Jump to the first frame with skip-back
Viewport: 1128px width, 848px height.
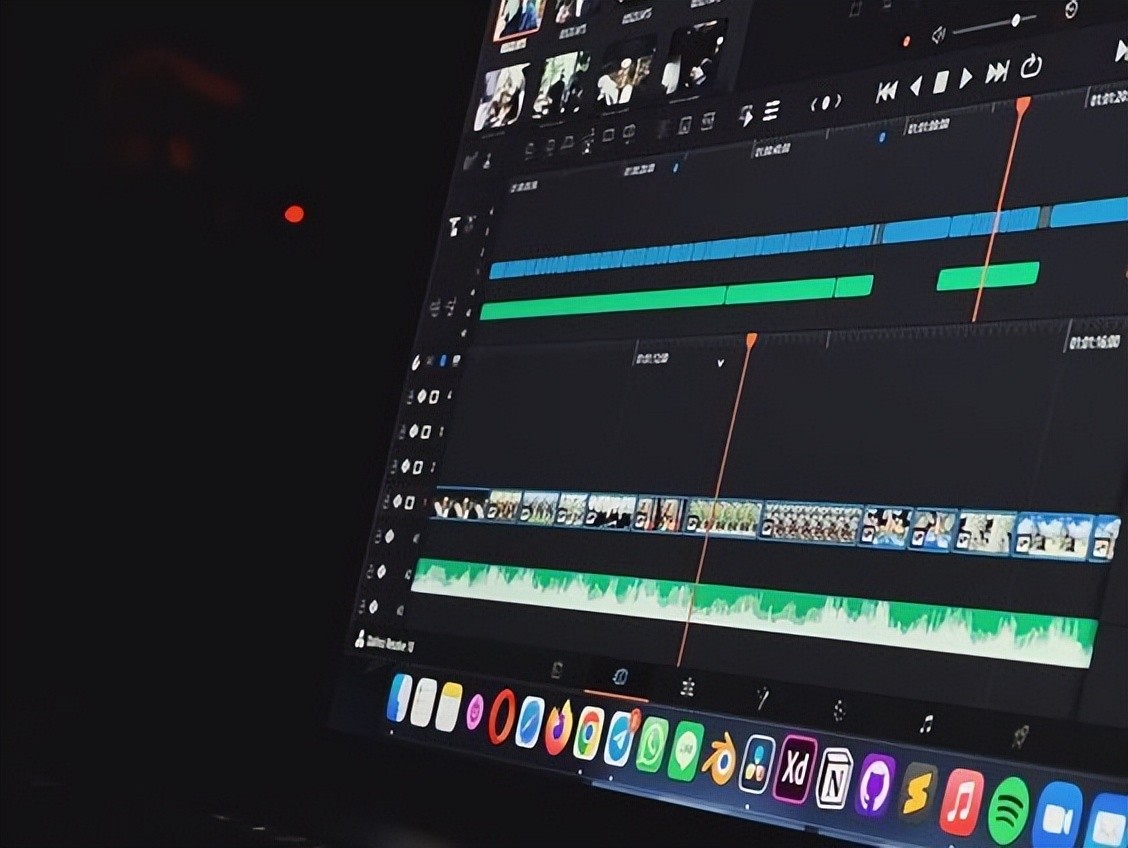click(886, 92)
